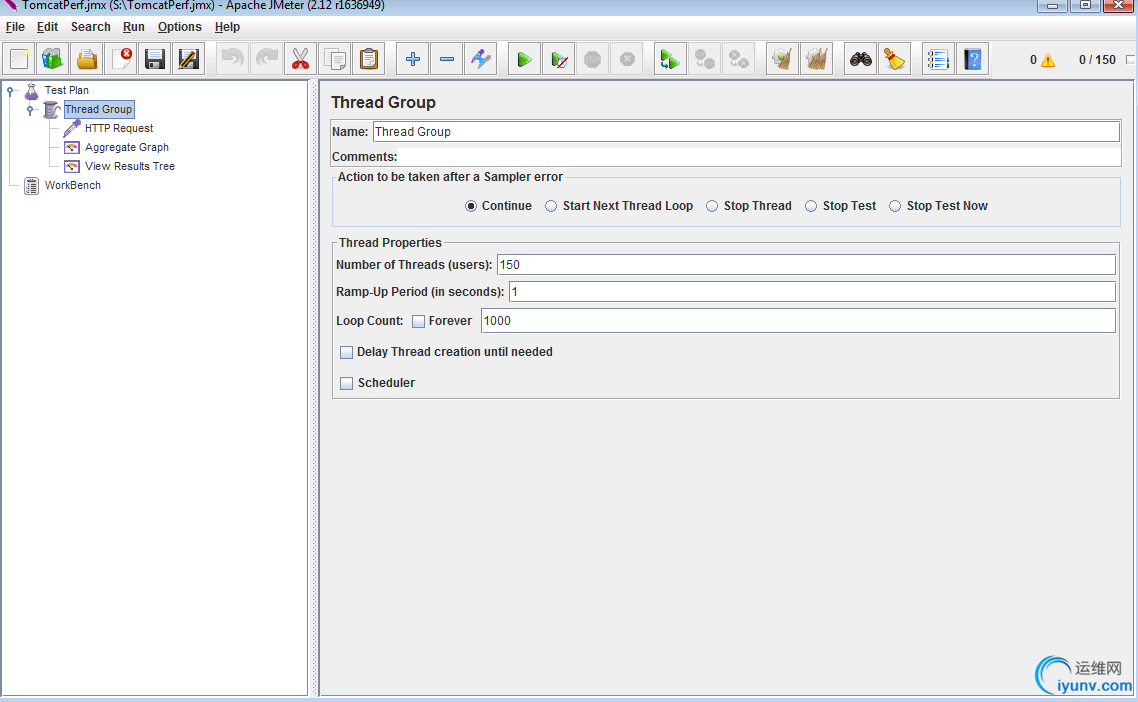The width and height of the screenshot is (1138, 702).
Task: Select the Stop Test radio button
Action: coord(811,206)
